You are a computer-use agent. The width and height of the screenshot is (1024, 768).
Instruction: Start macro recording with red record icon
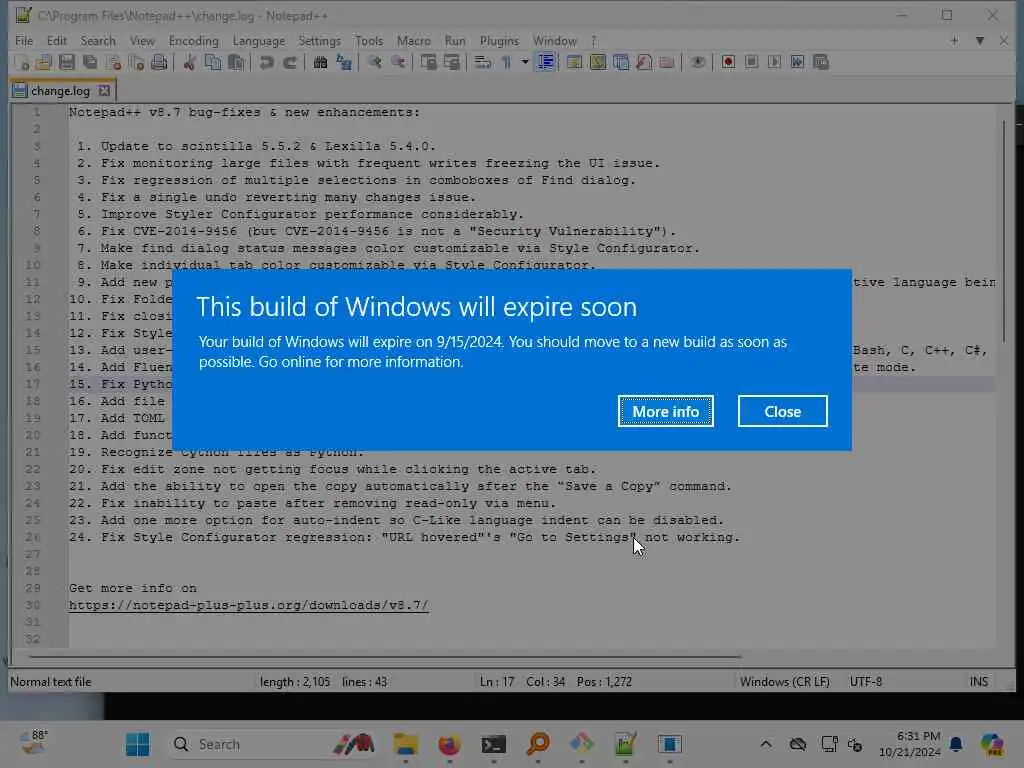(728, 63)
